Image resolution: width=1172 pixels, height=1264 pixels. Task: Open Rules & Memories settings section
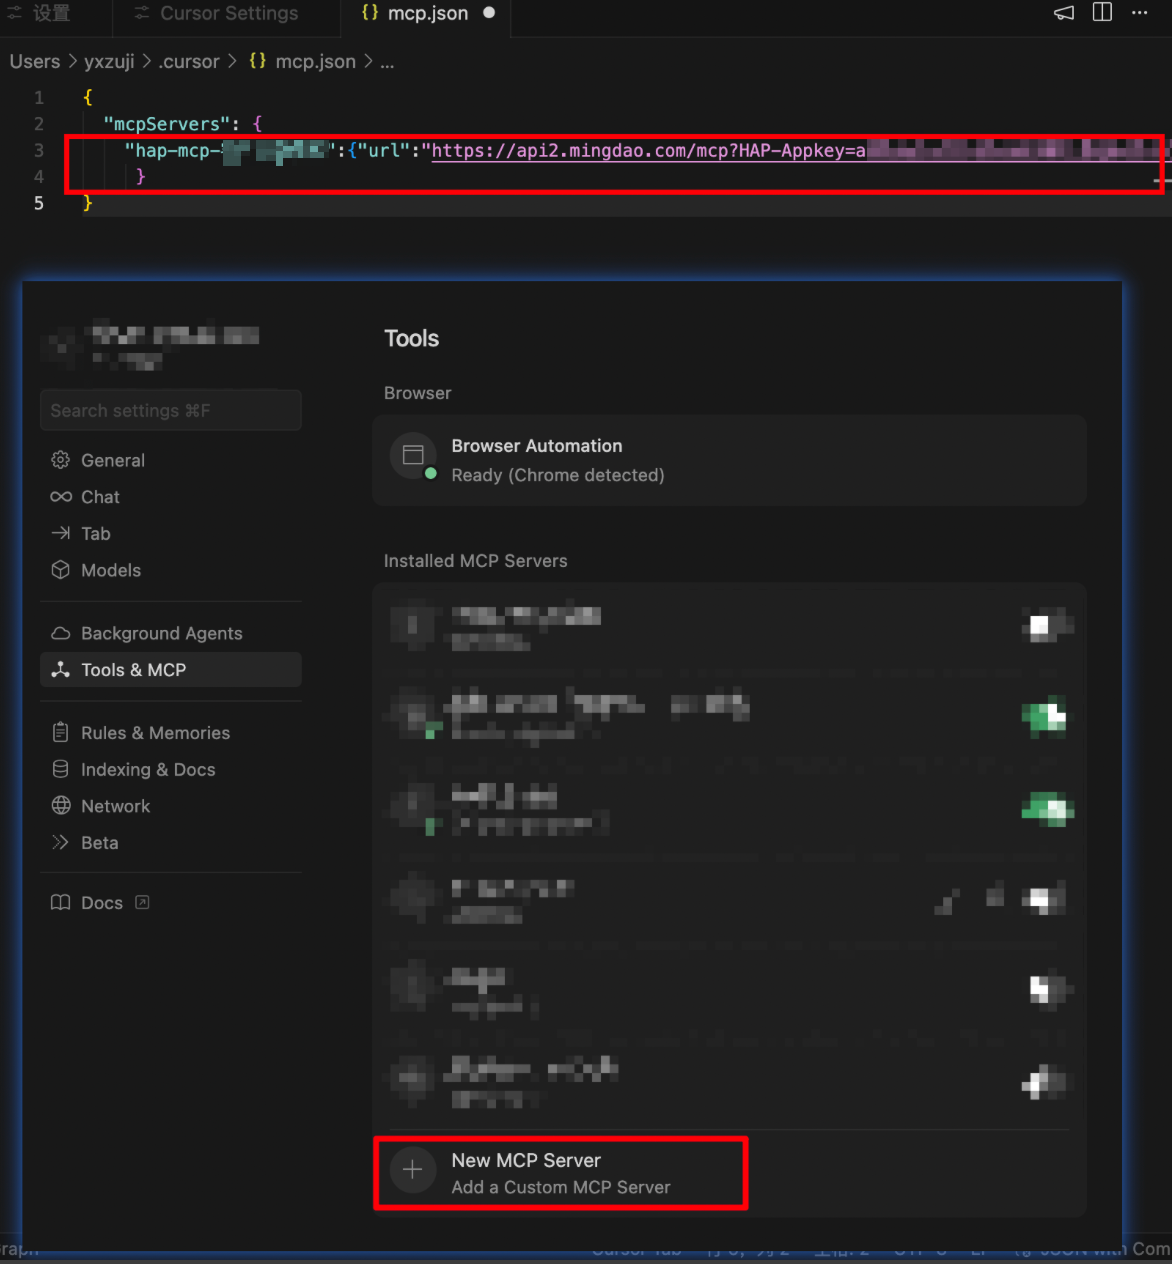155,733
